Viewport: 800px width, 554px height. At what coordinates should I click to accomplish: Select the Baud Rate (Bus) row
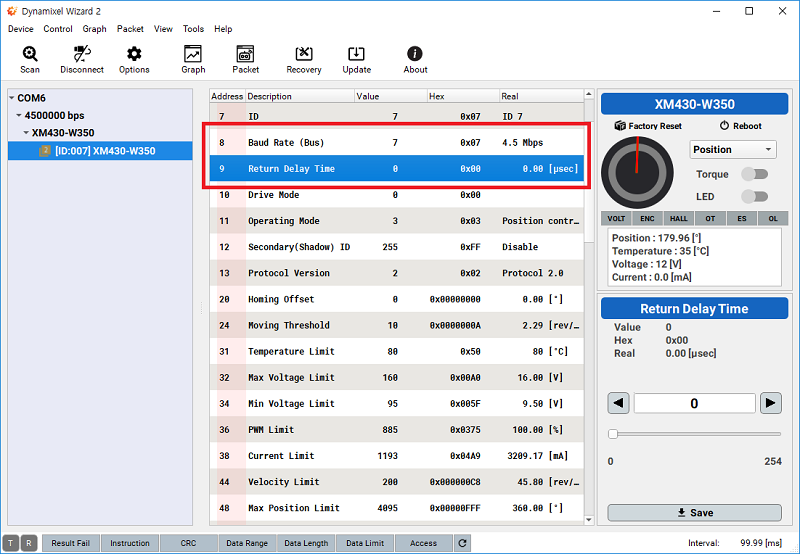click(396, 143)
